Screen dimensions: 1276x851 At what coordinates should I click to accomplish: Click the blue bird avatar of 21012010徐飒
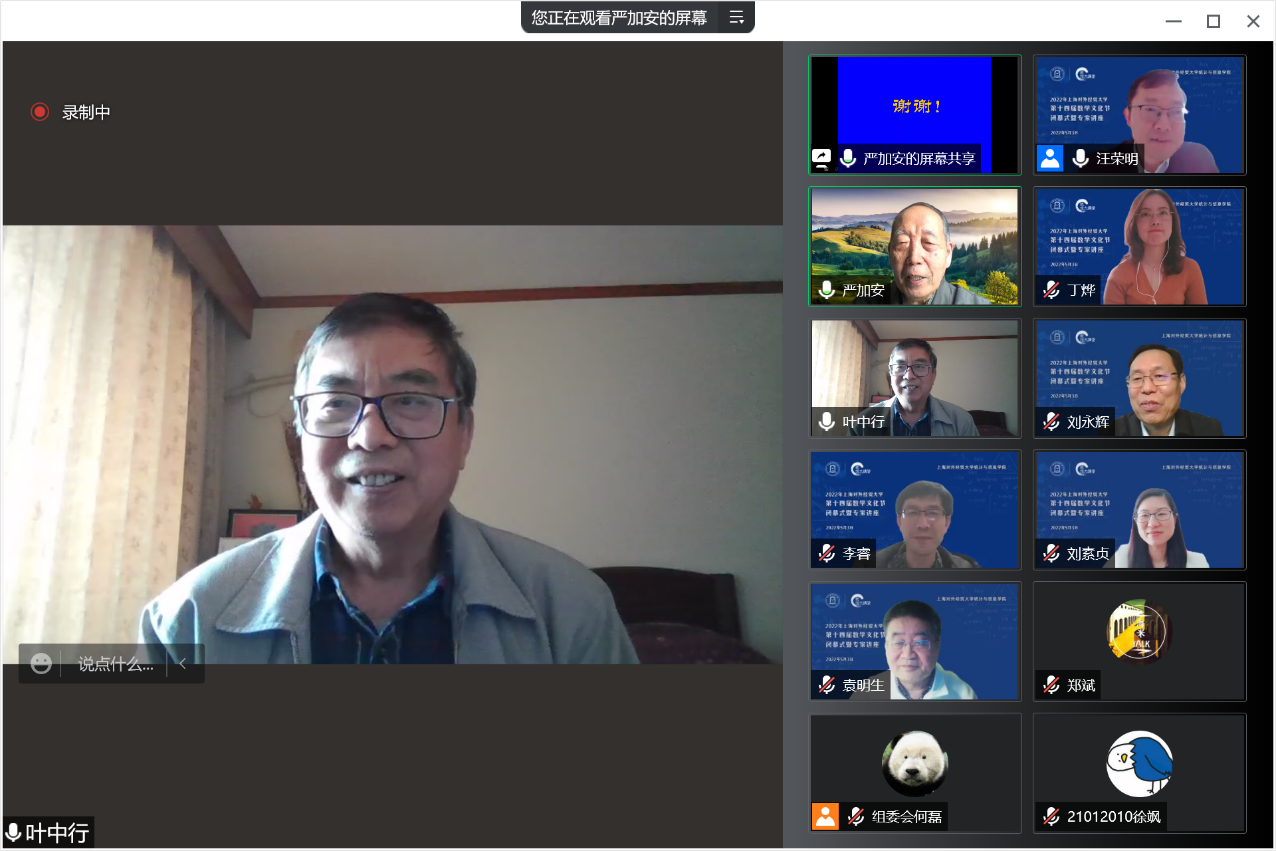(1139, 763)
